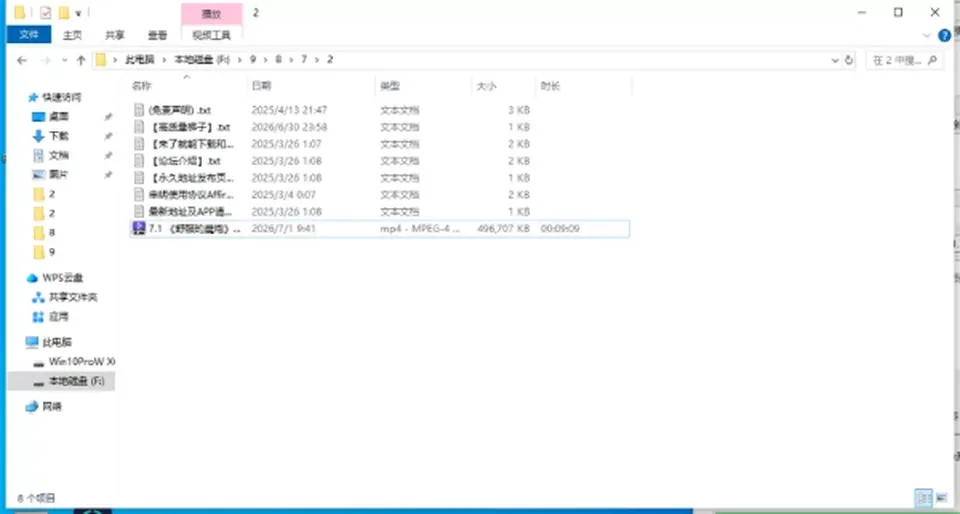Switch to the 查看 view ribbon tab
The image size is (960, 514).
(157, 35)
